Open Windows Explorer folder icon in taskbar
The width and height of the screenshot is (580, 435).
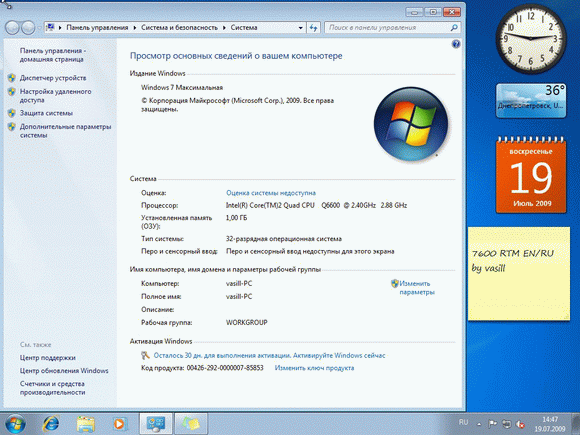click(x=85, y=424)
